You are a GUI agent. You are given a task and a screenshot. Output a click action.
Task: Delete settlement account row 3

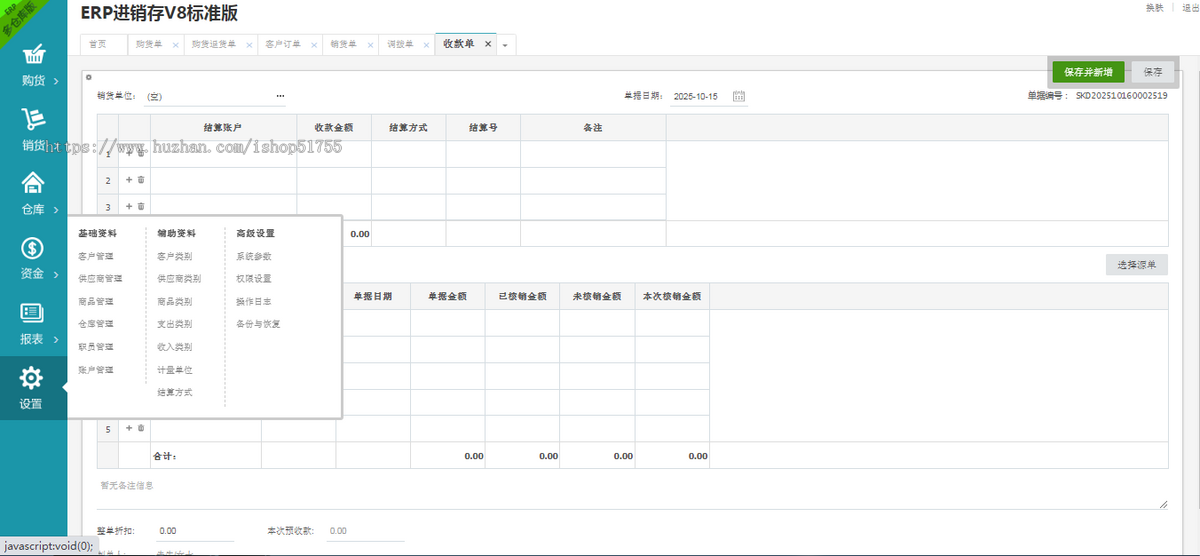[x=141, y=206]
